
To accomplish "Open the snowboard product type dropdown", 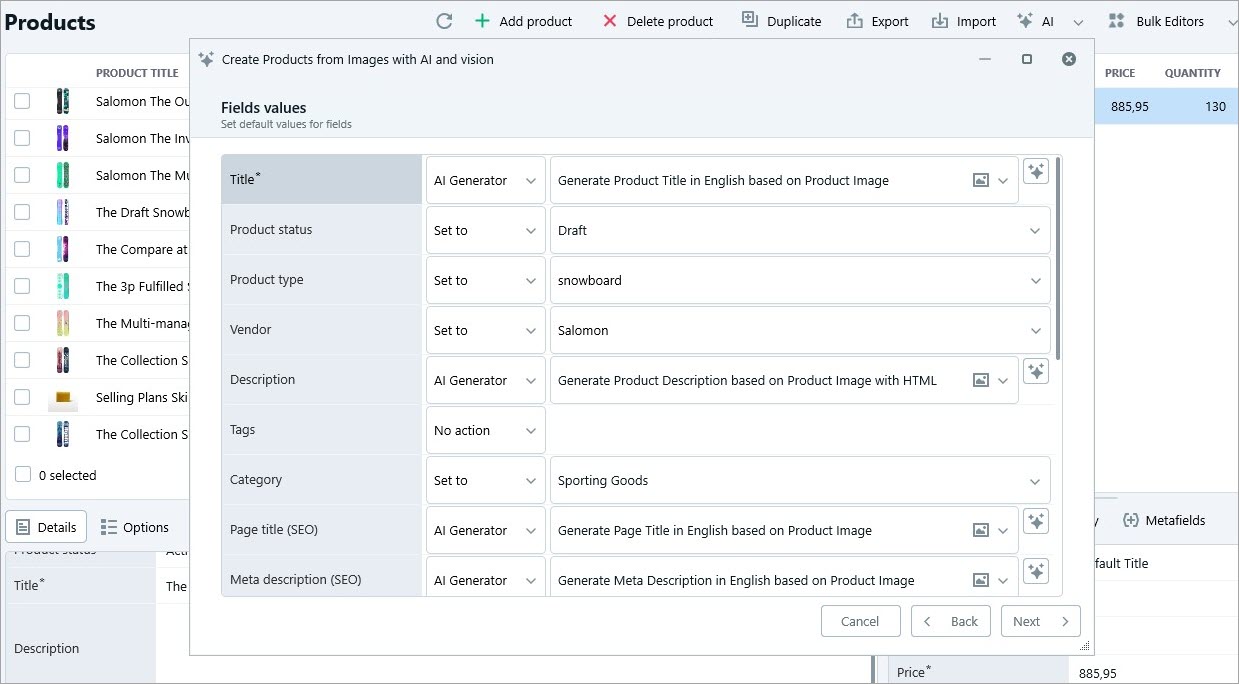I will pyautogui.click(x=800, y=281).
